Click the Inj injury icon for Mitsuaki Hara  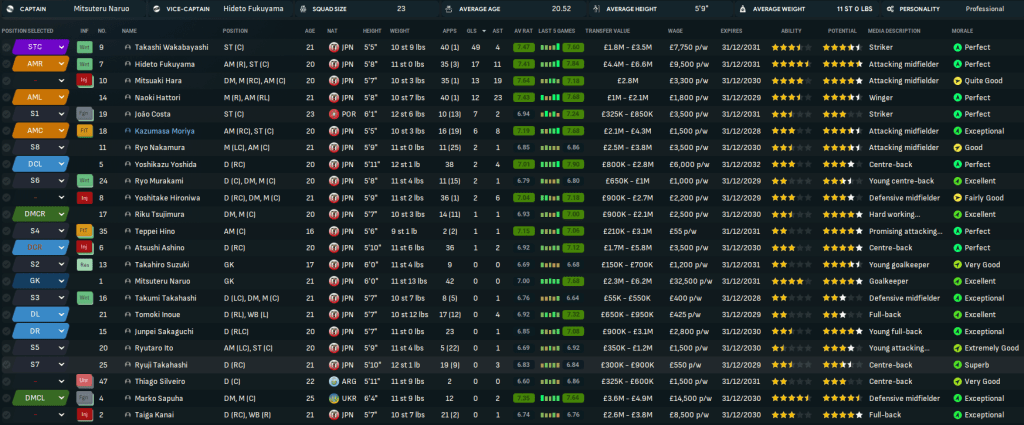85,80
